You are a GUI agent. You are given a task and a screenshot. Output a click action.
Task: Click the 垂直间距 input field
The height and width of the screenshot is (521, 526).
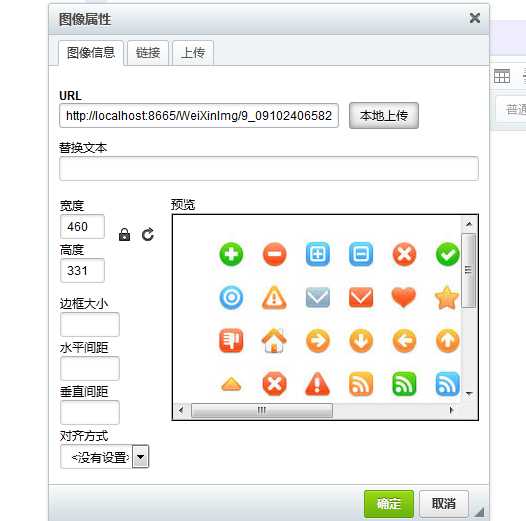90,412
